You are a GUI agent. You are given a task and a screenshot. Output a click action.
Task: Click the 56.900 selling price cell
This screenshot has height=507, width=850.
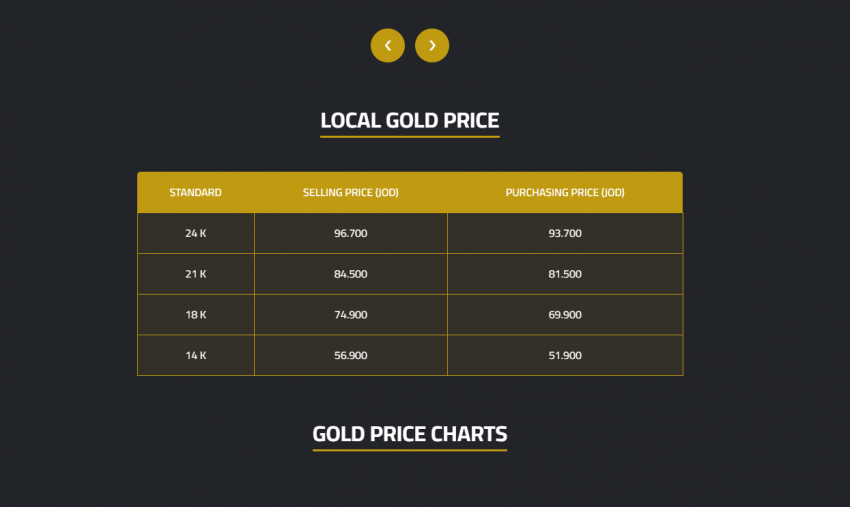pyautogui.click(x=351, y=355)
